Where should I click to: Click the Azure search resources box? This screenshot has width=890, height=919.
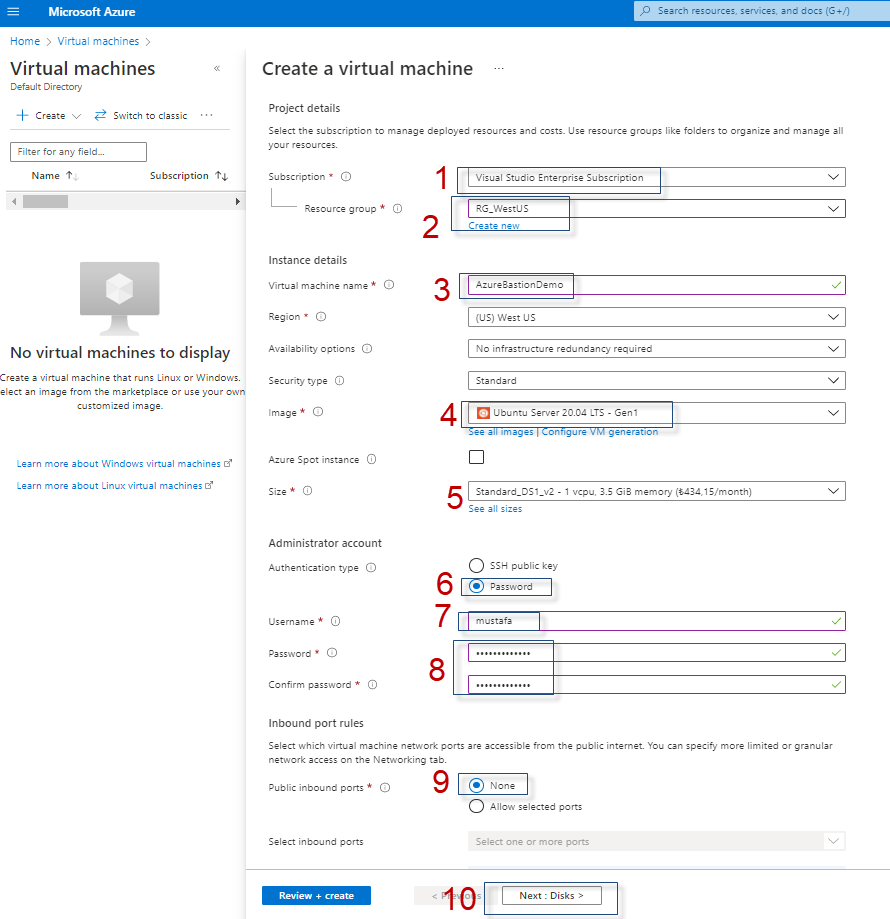[x=762, y=11]
